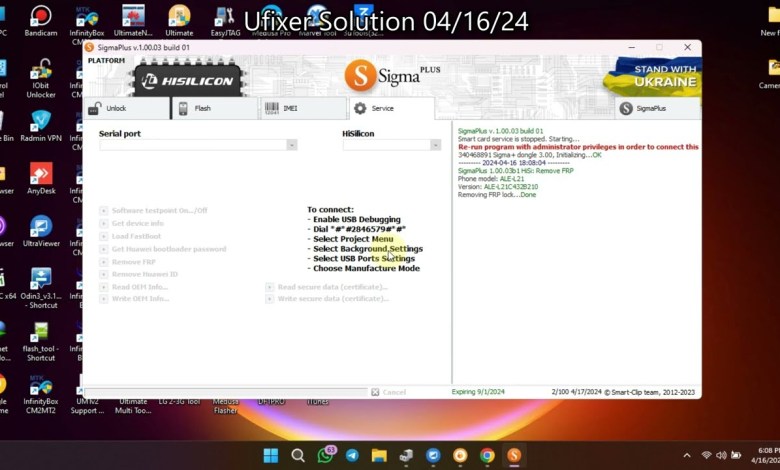Click 'Expiring 9/1/2024' status text
The width and height of the screenshot is (780, 470).
pyautogui.click(x=478, y=392)
